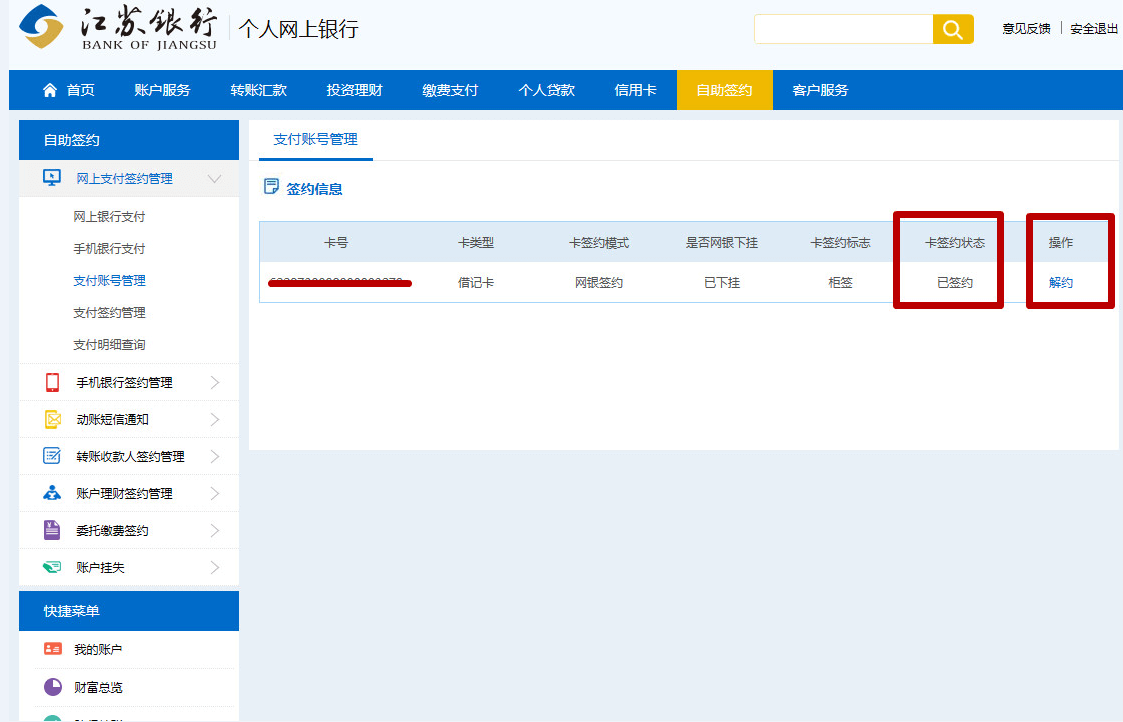Expand 账户挂失 using its arrow

click(x=214, y=567)
